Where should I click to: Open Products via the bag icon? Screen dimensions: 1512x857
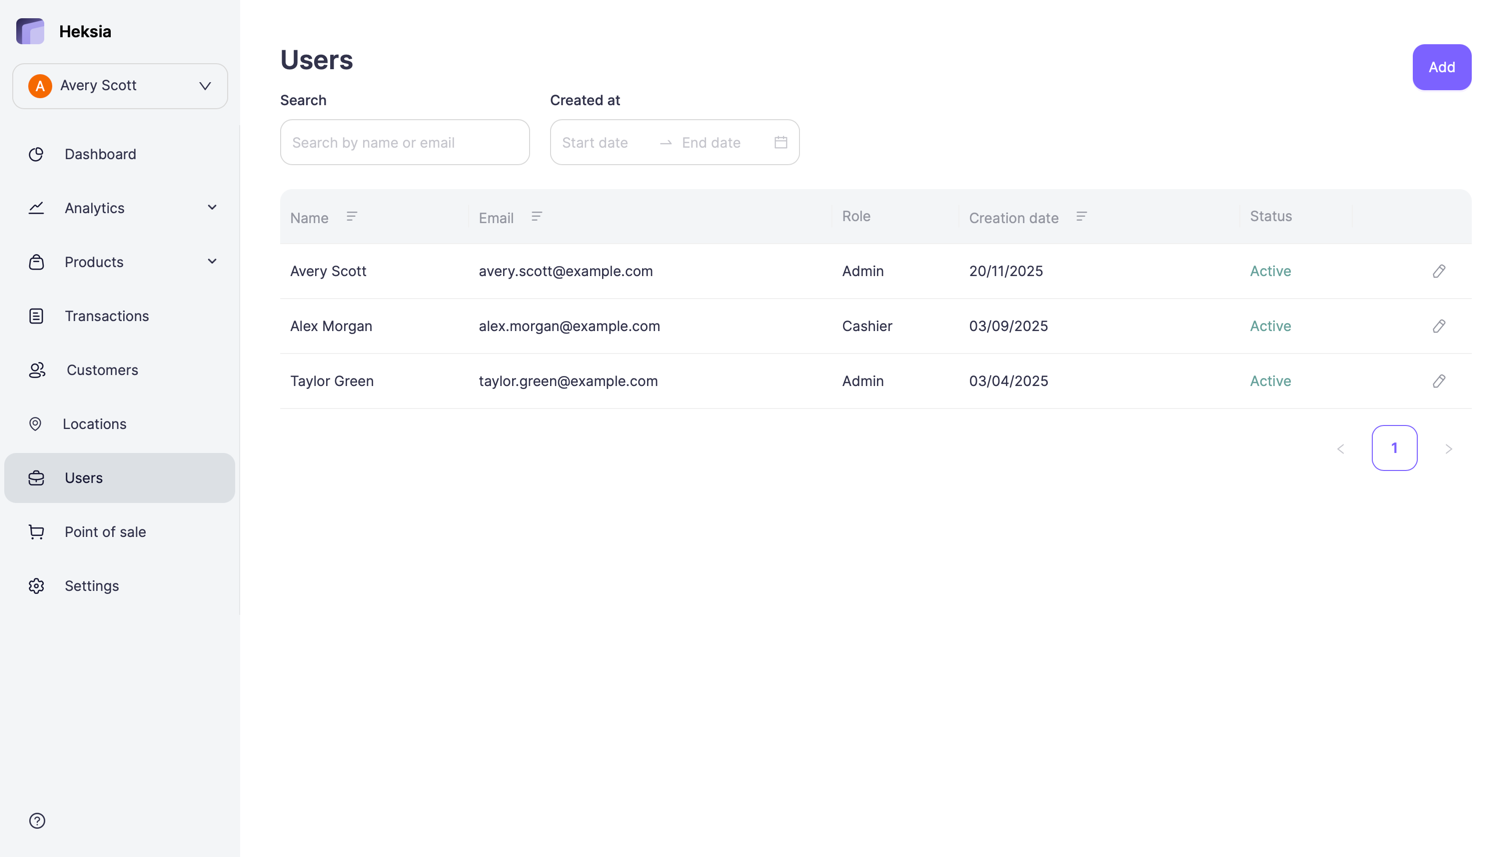click(x=36, y=261)
